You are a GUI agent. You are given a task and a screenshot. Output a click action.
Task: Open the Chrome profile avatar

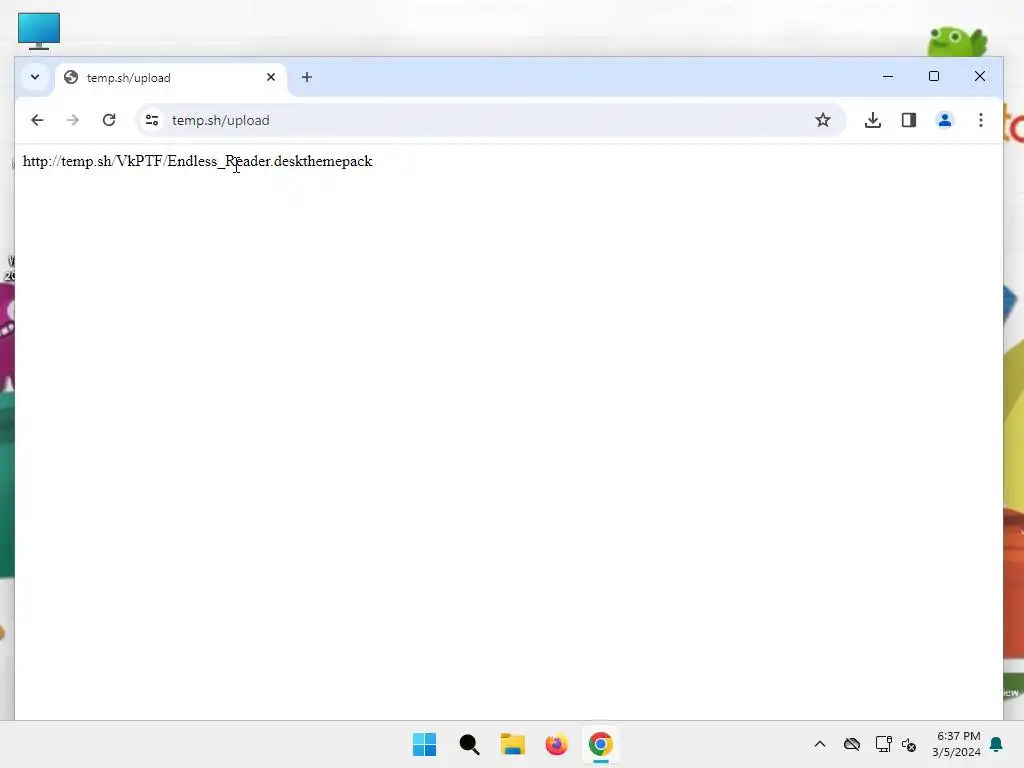coord(944,120)
